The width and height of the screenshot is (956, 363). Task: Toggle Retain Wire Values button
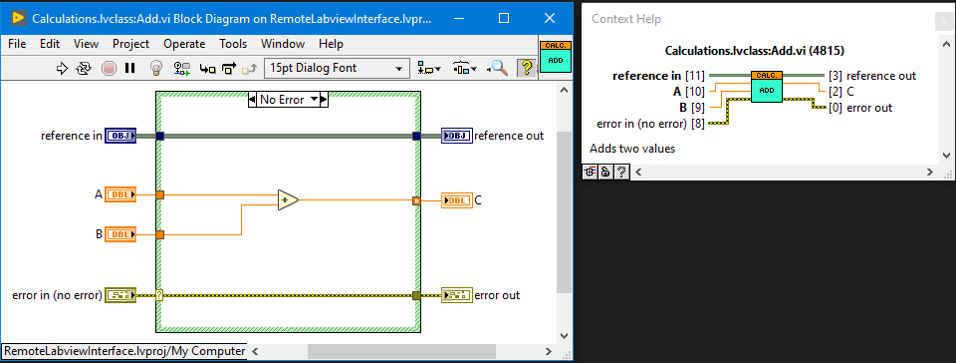click(182, 68)
